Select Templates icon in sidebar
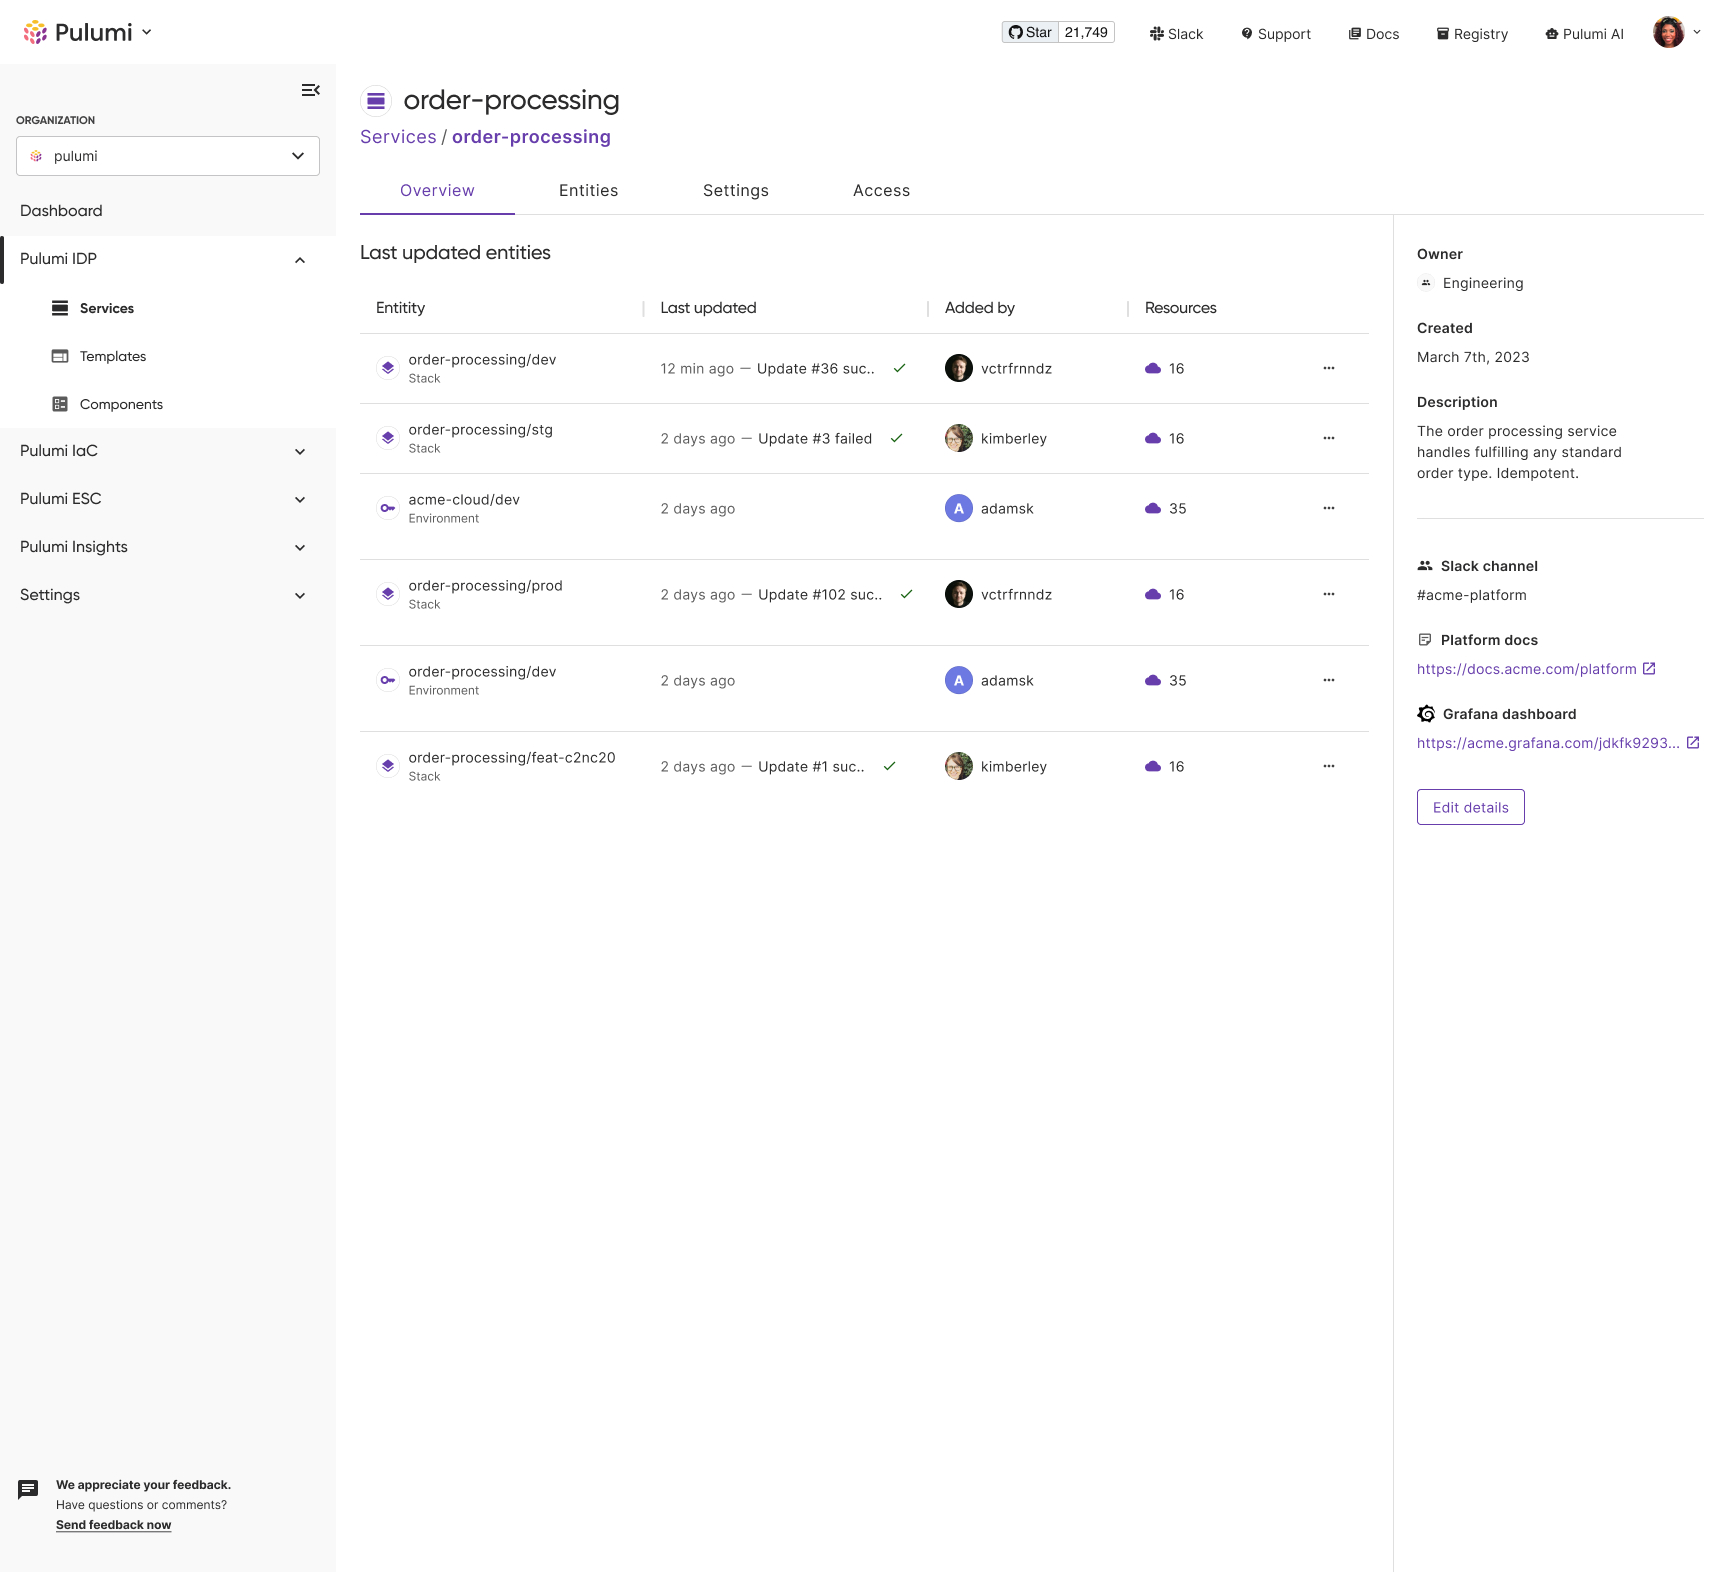Image resolution: width=1728 pixels, height=1572 pixels. (x=60, y=356)
